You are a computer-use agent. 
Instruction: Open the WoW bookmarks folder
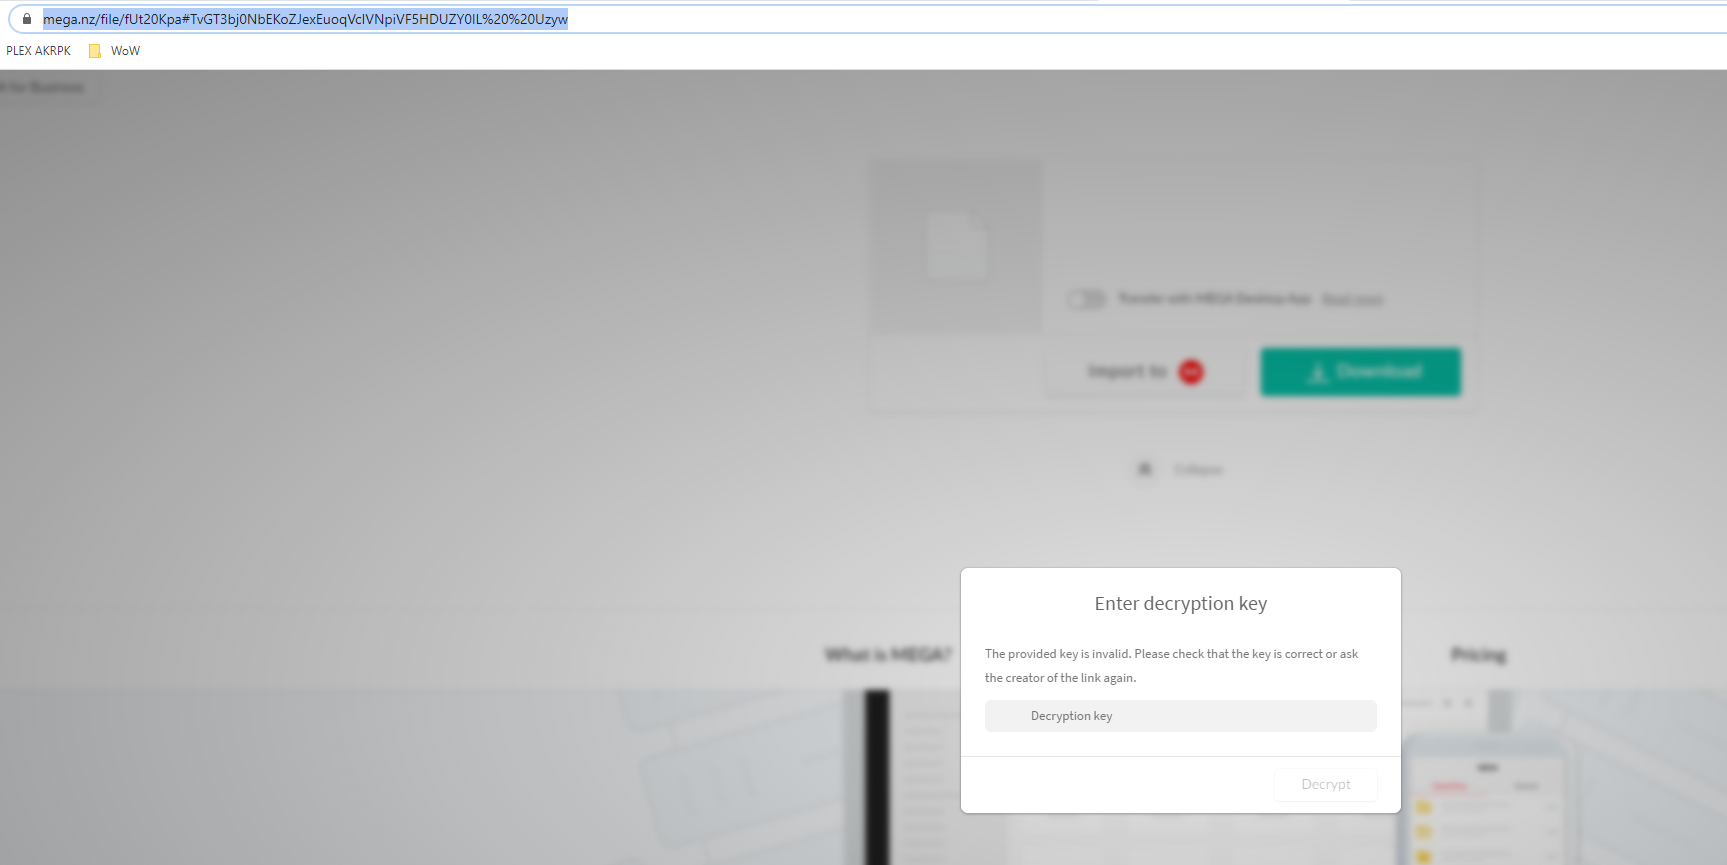[114, 51]
